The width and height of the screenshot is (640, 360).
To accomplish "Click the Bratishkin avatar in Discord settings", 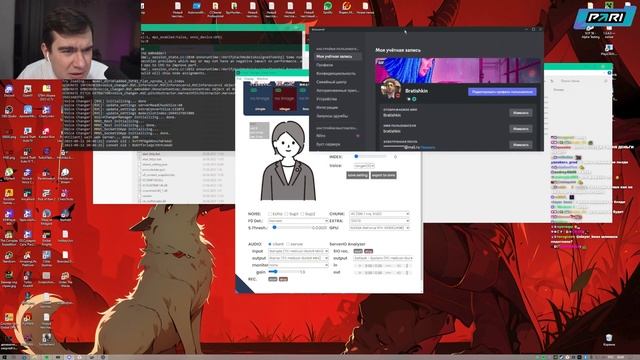I will click(390, 88).
